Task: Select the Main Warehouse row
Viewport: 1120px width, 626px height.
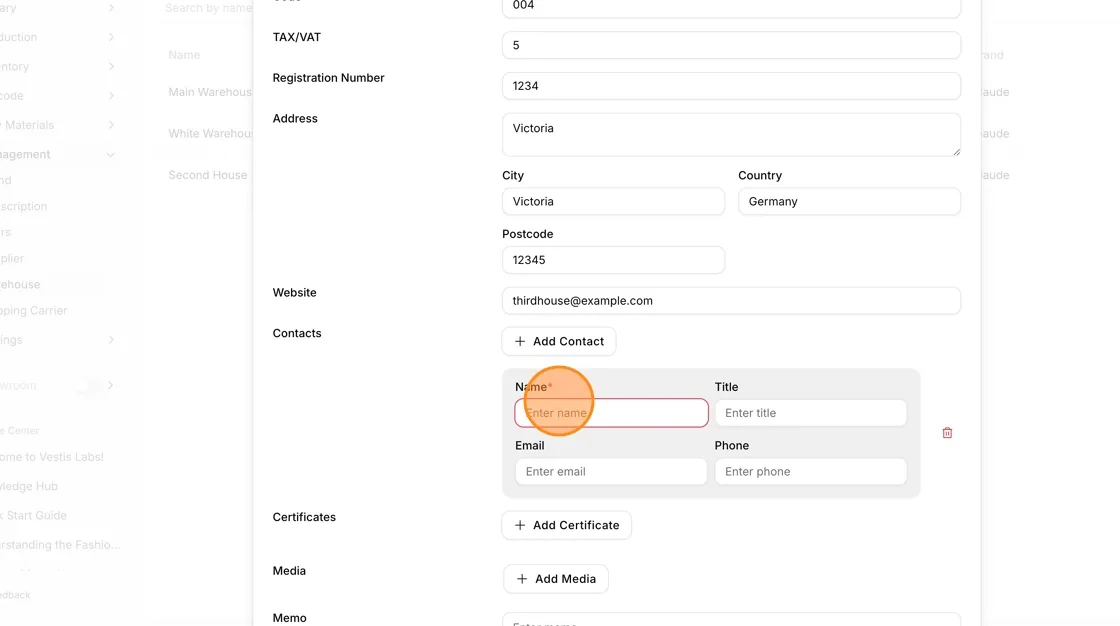Action: click(210, 92)
